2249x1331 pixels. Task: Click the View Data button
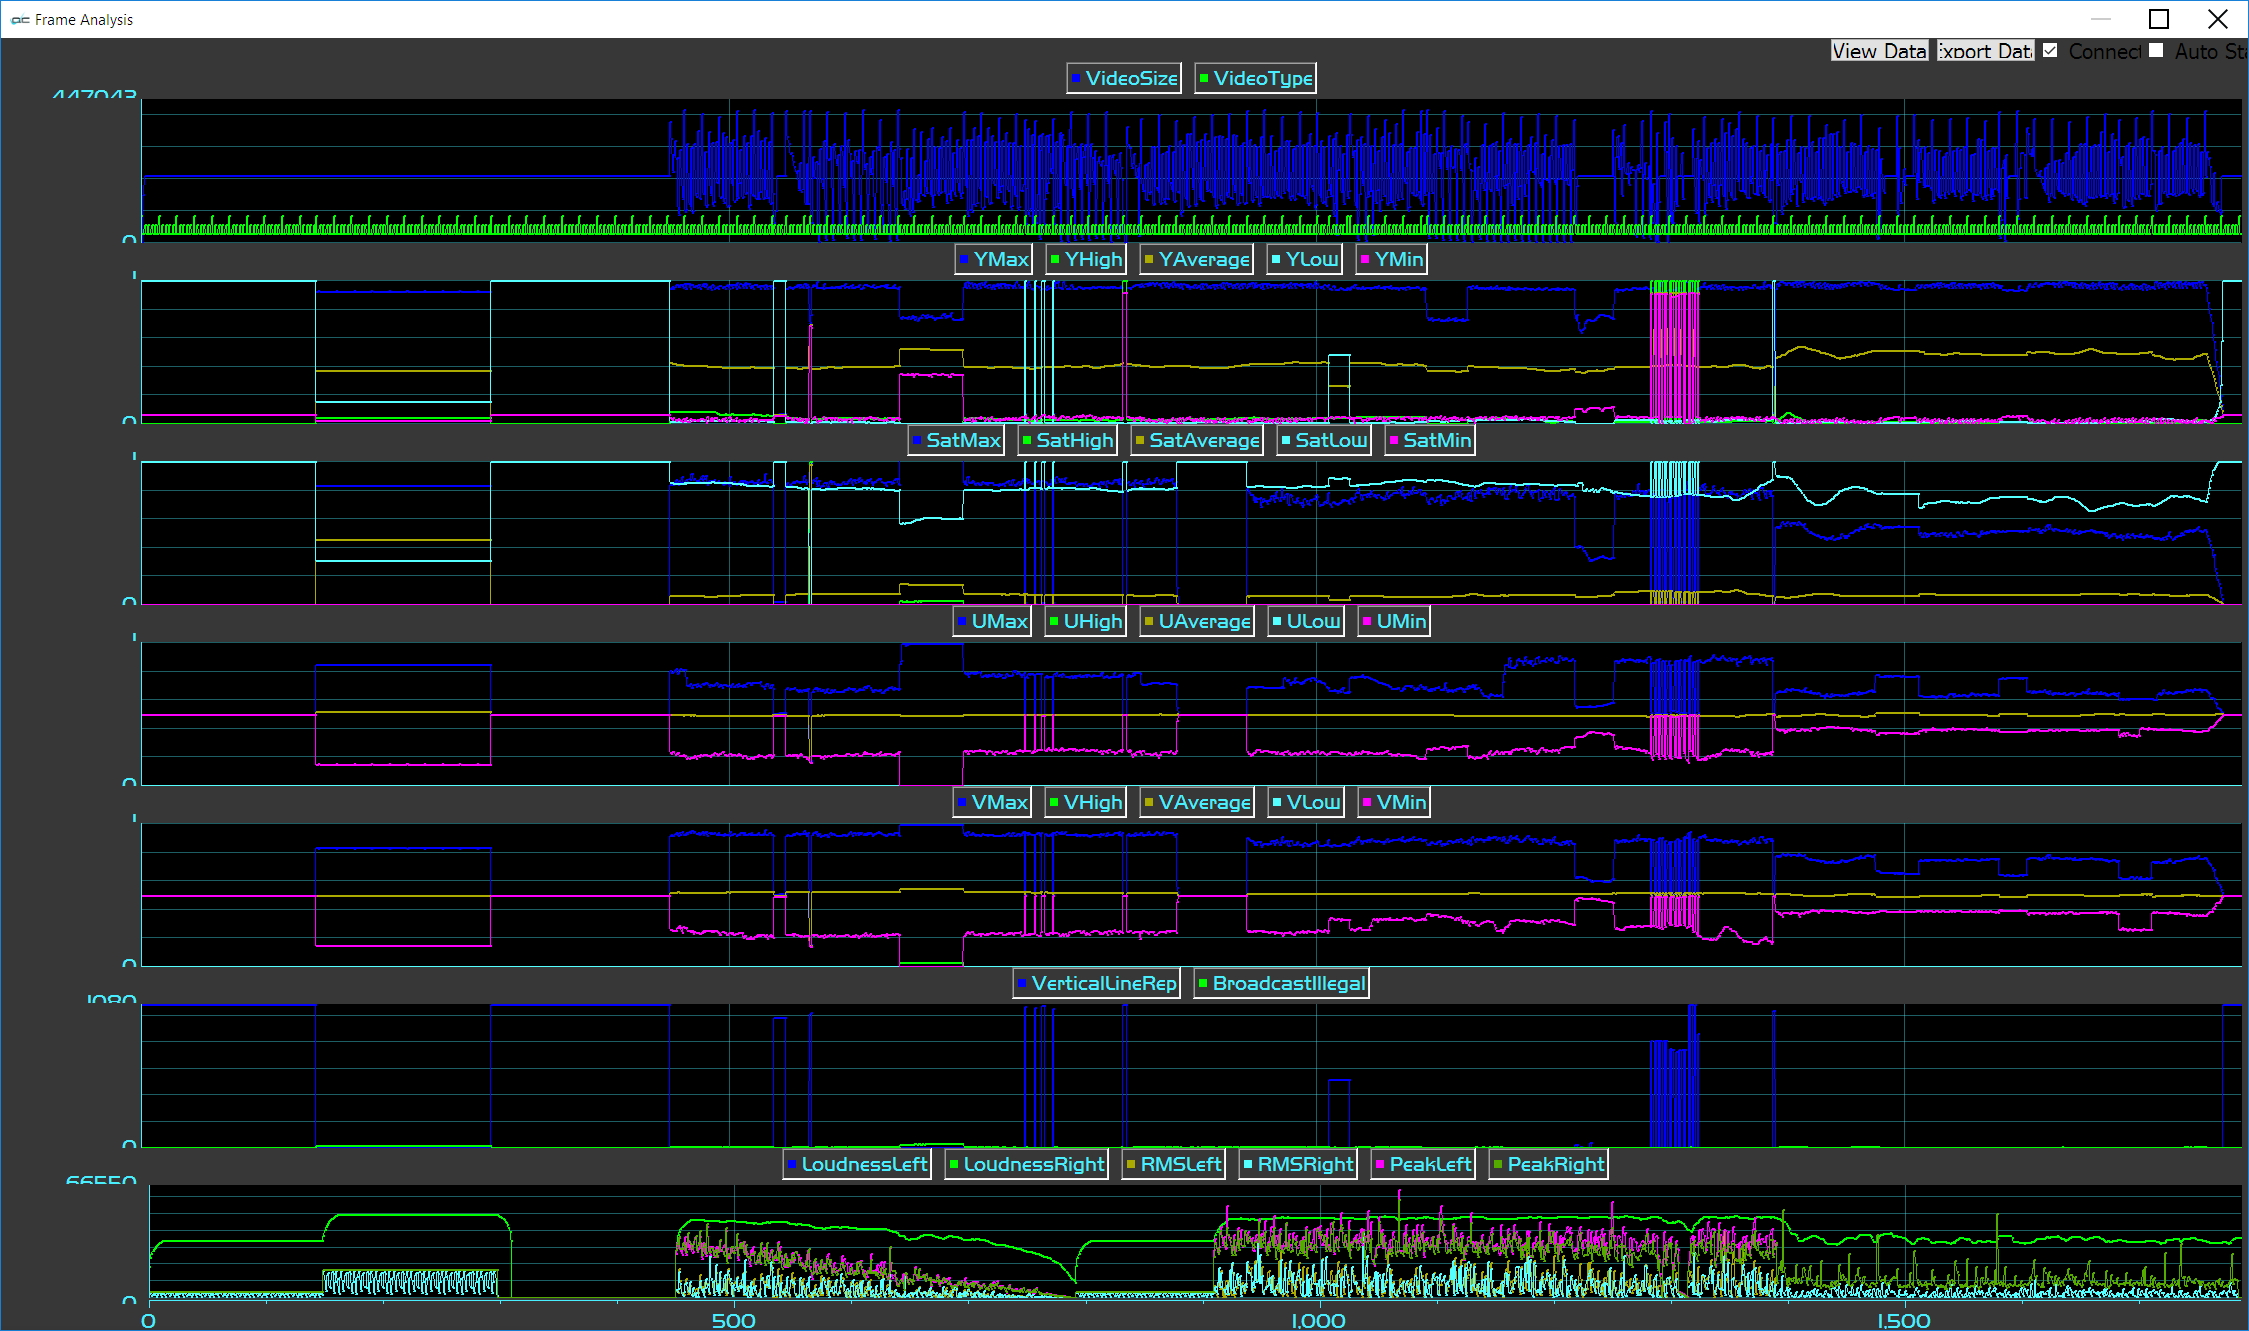pyautogui.click(x=1878, y=51)
